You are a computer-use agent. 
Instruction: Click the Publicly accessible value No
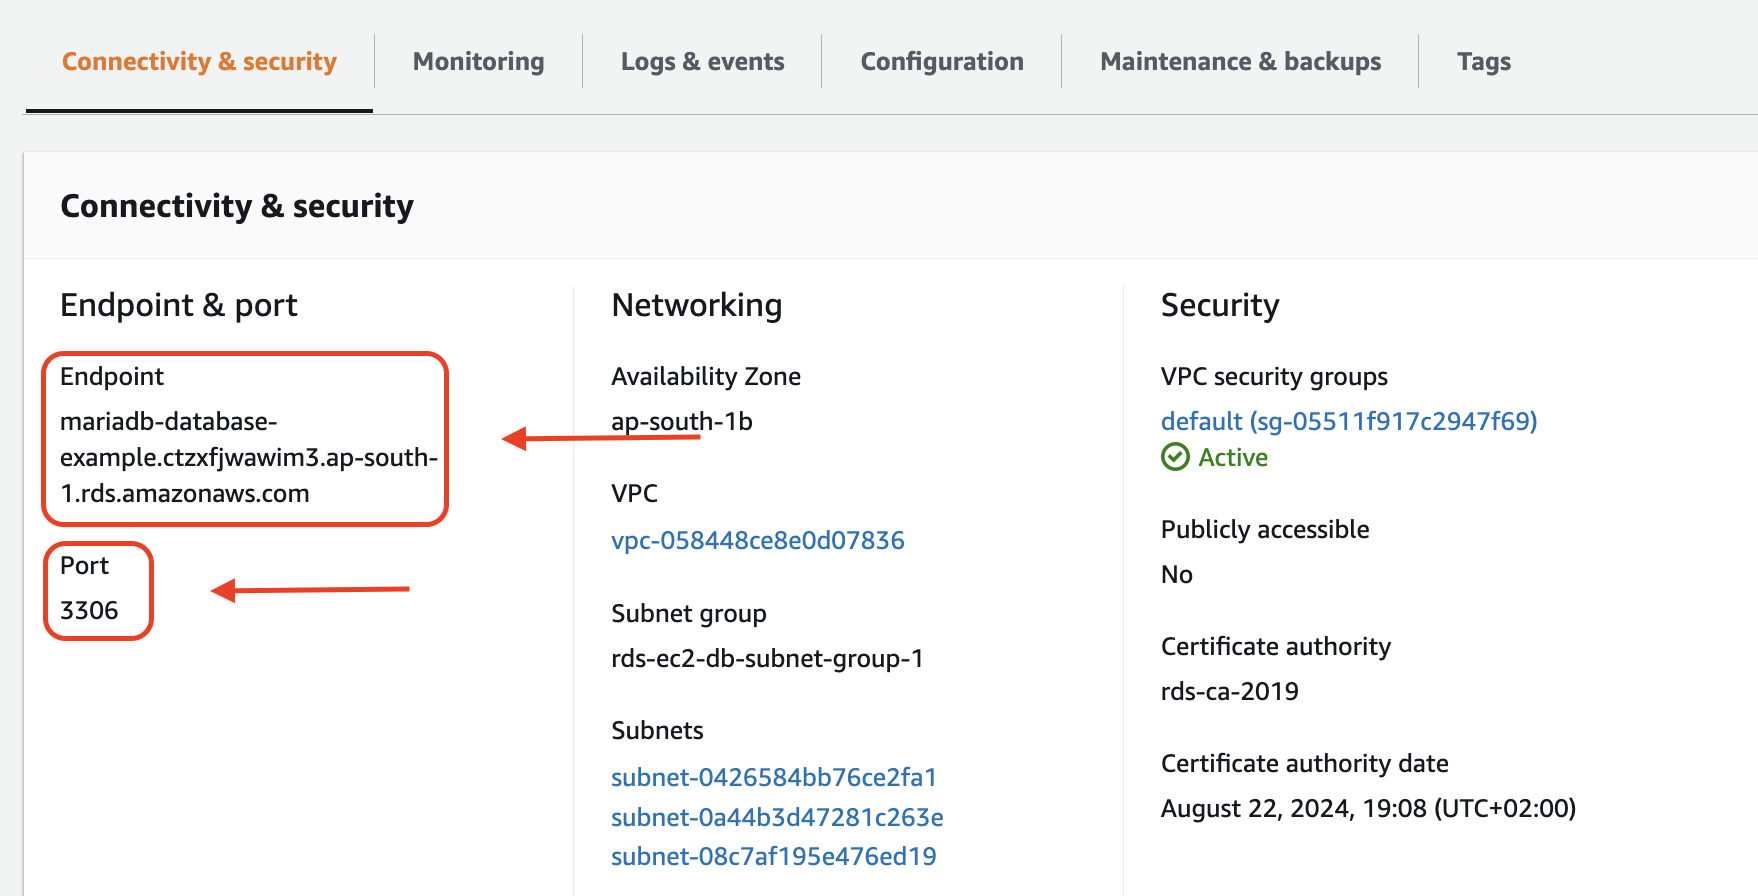[x=1176, y=574]
